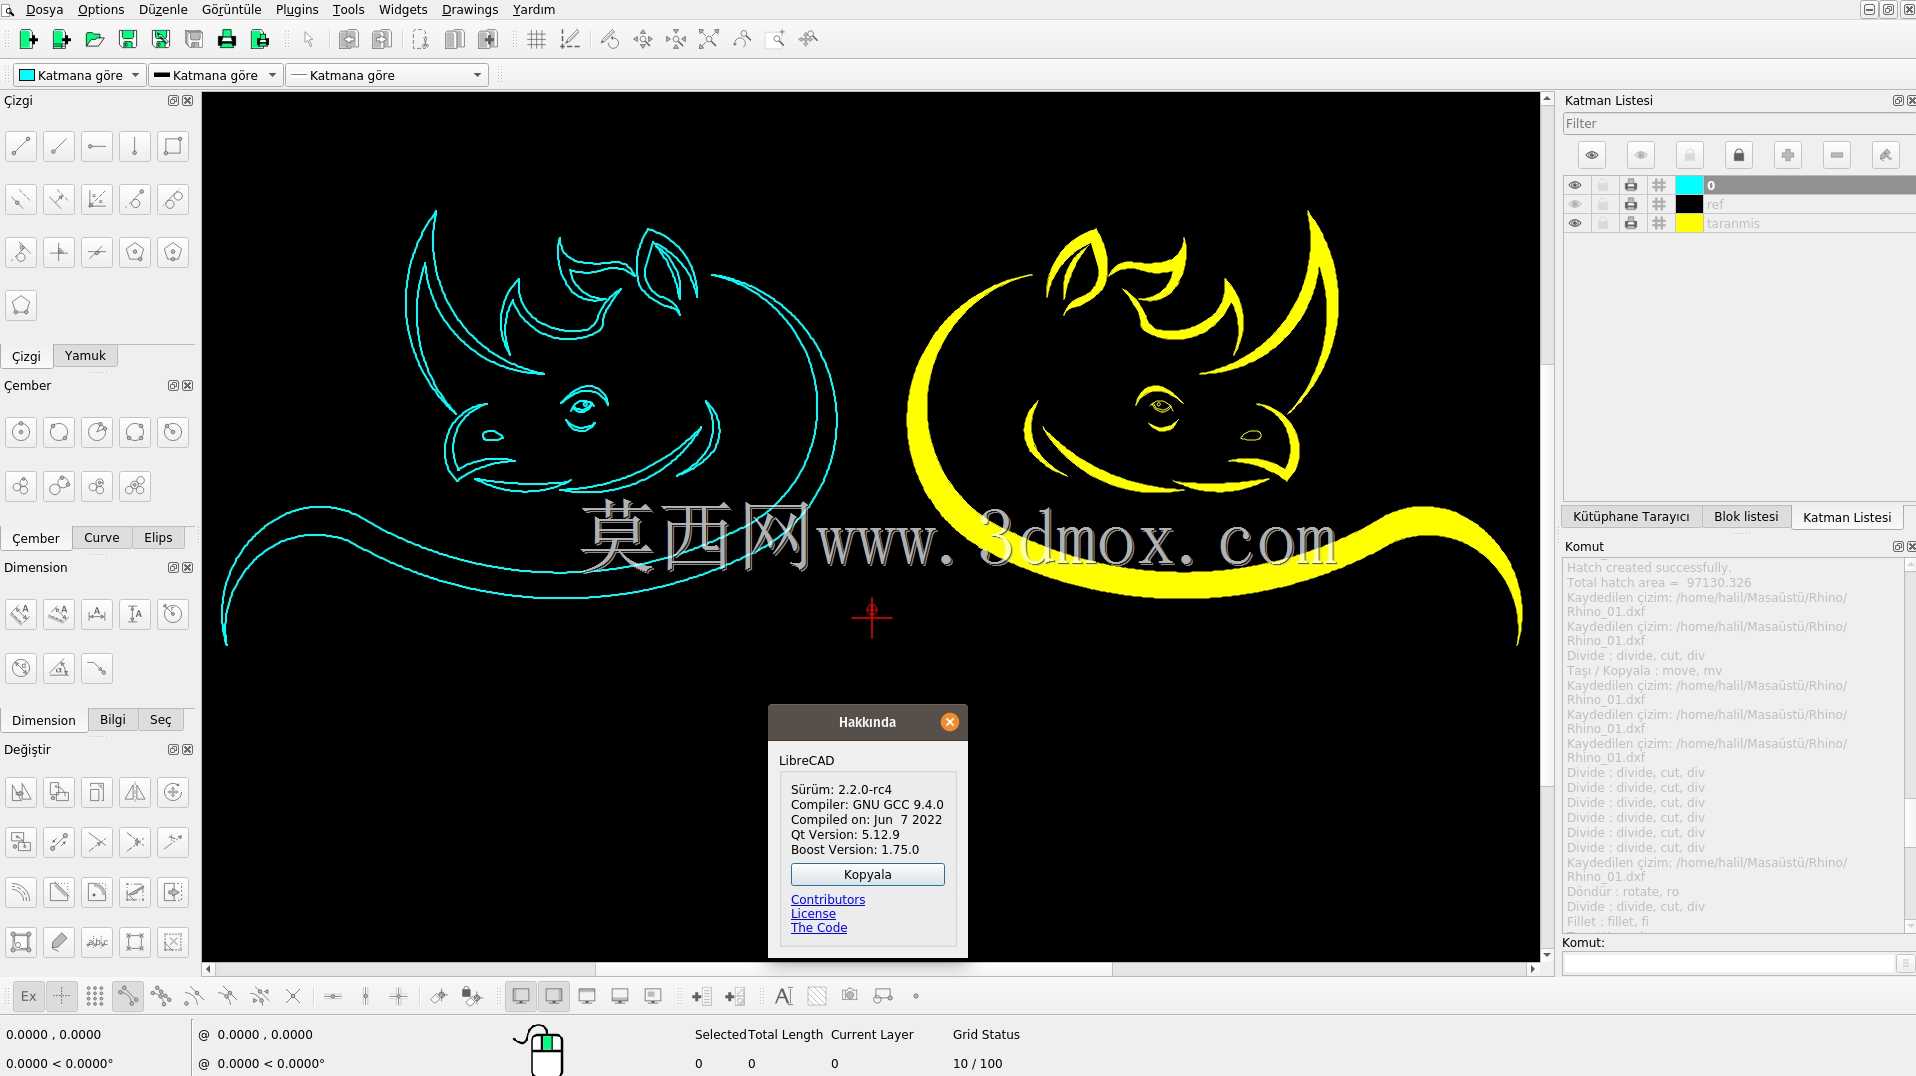Toggle Ex exclusive snap mode
This screenshot has height=1076, width=1916.
point(29,996)
